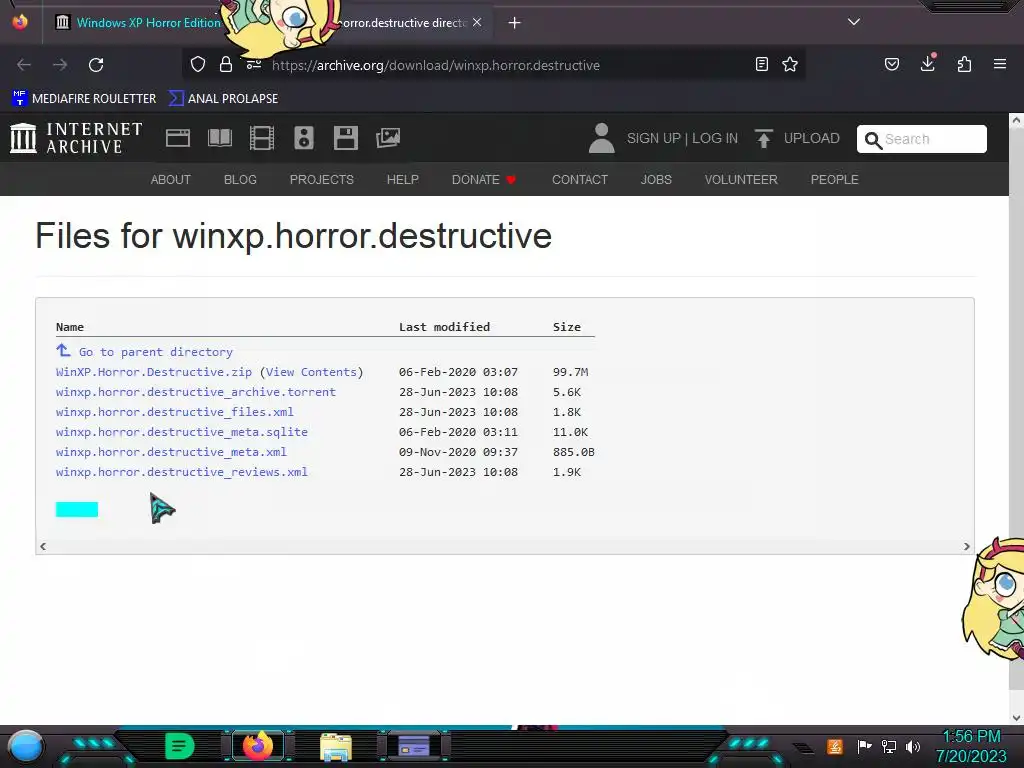Toggle Reader View icon

[x=761, y=64]
